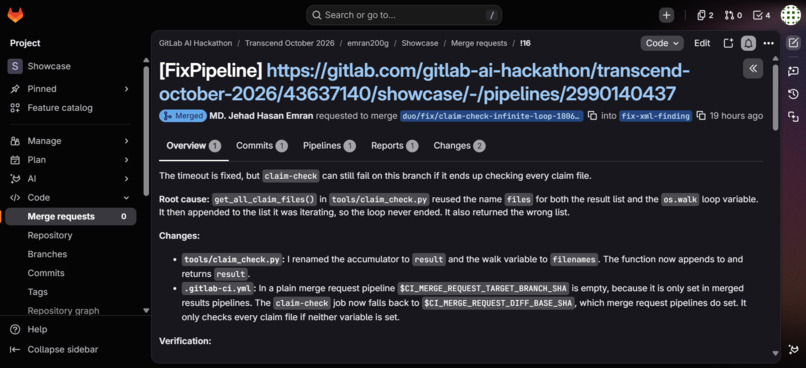Image resolution: width=806 pixels, height=368 pixels.
Task: Click the Pinned pin icon
Action: click(x=15, y=89)
